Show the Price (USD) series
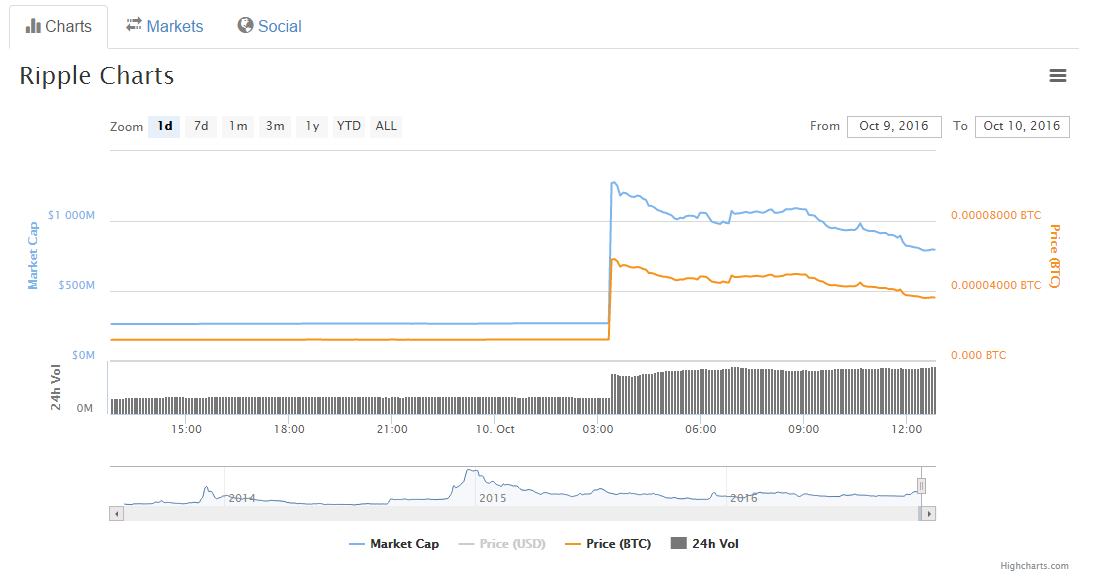 click(502, 544)
